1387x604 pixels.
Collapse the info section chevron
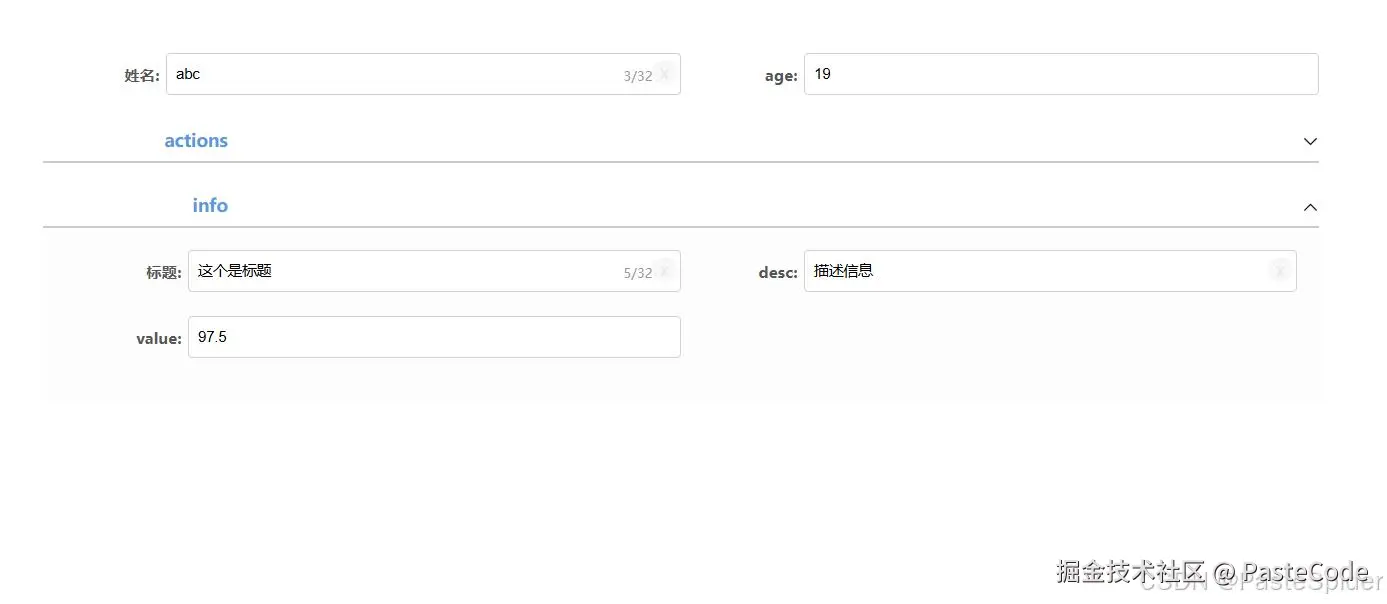coord(1310,207)
